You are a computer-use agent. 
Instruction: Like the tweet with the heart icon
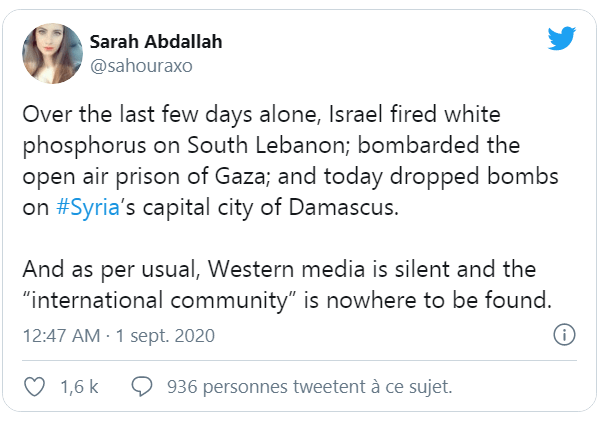pyautogui.click(x=34, y=385)
